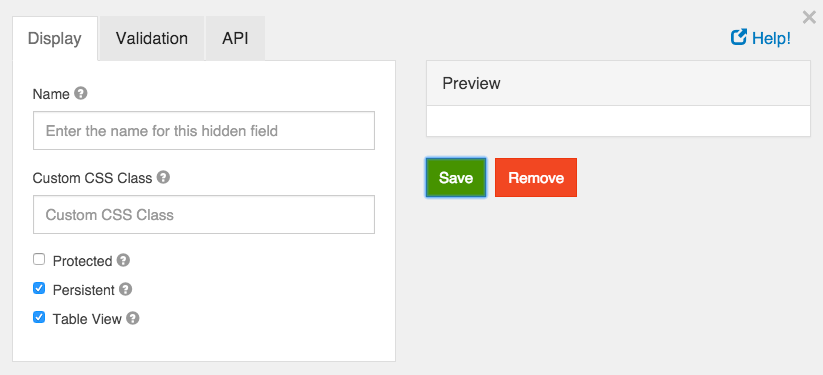The height and width of the screenshot is (375, 823).
Task: Click the external-link icon beside Help!
Action: click(739, 37)
